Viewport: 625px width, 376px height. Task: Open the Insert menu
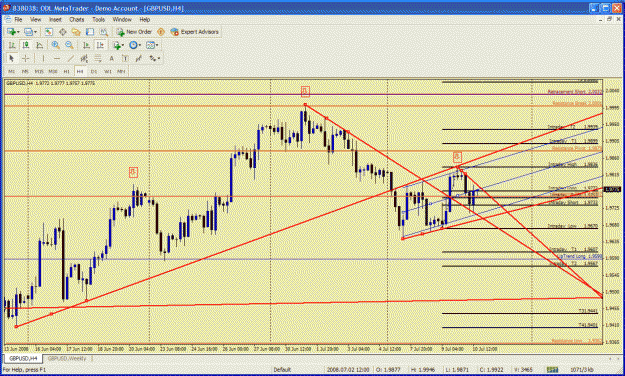click(x=55, y=19)
